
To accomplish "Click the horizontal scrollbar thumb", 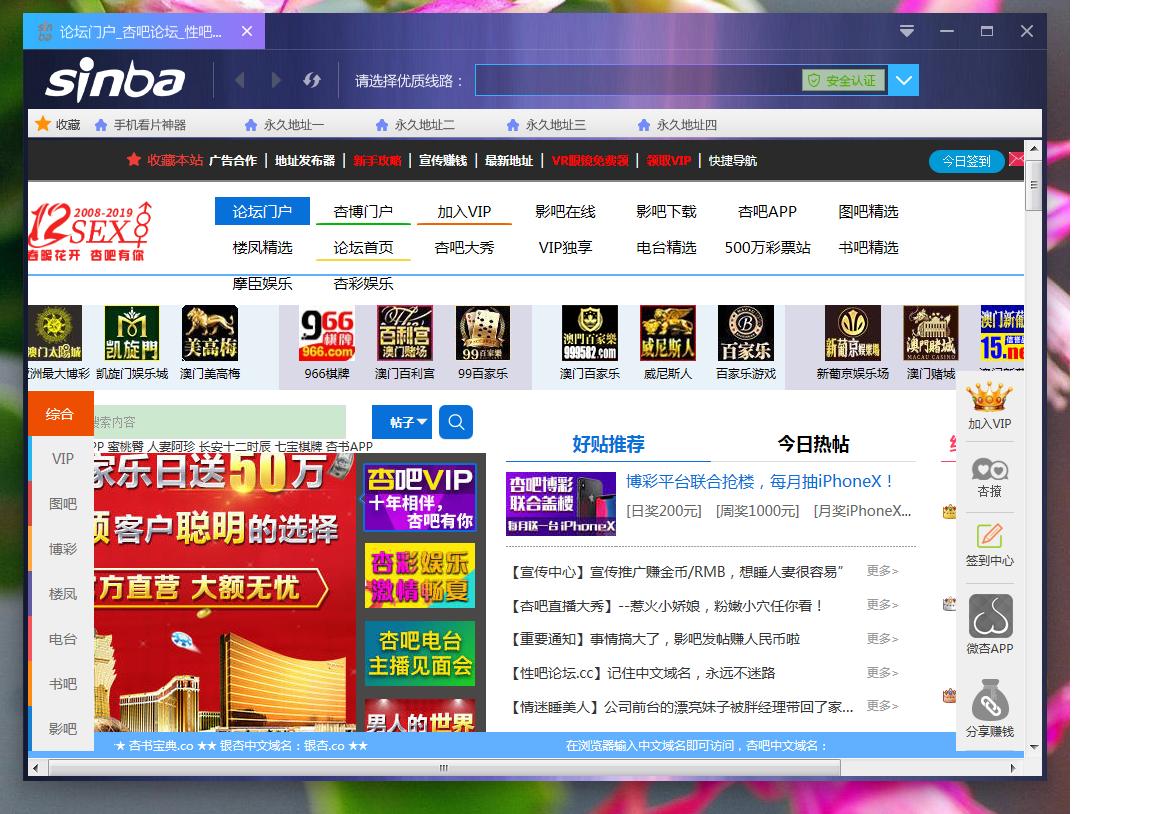I will 444,768.
